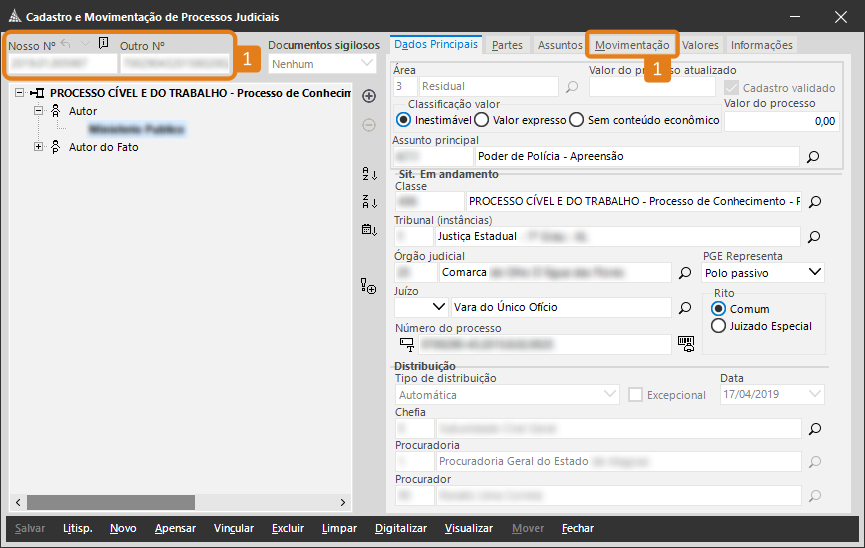Open lookup for Órgão judicial
Screen dimensions: 865x548
(x=685, y=272)
